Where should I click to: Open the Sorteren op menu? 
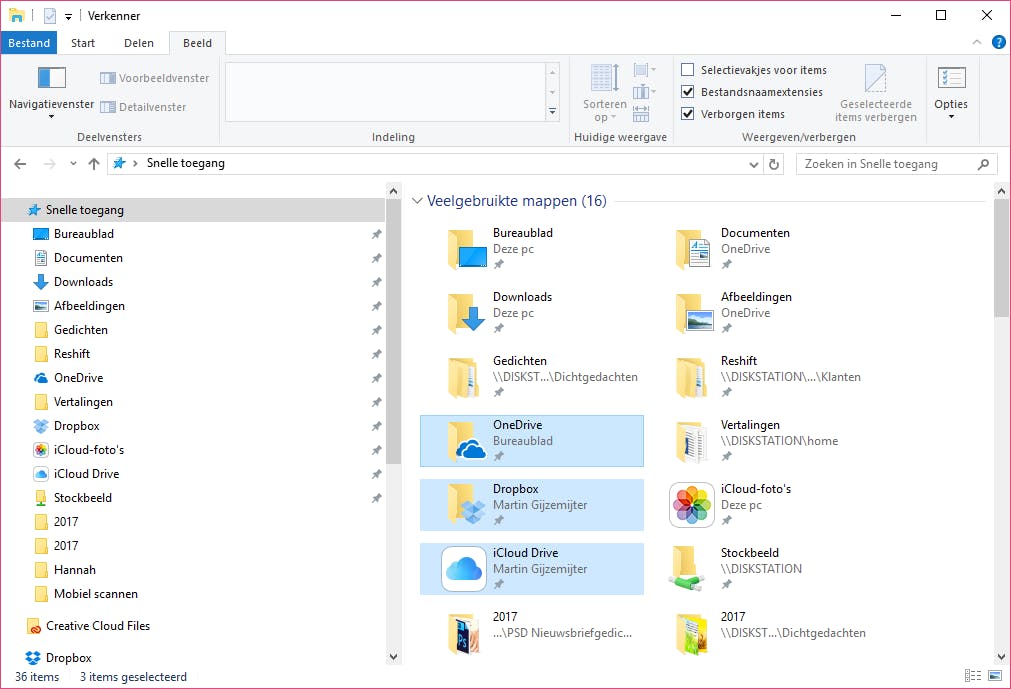tap(604, 93)
